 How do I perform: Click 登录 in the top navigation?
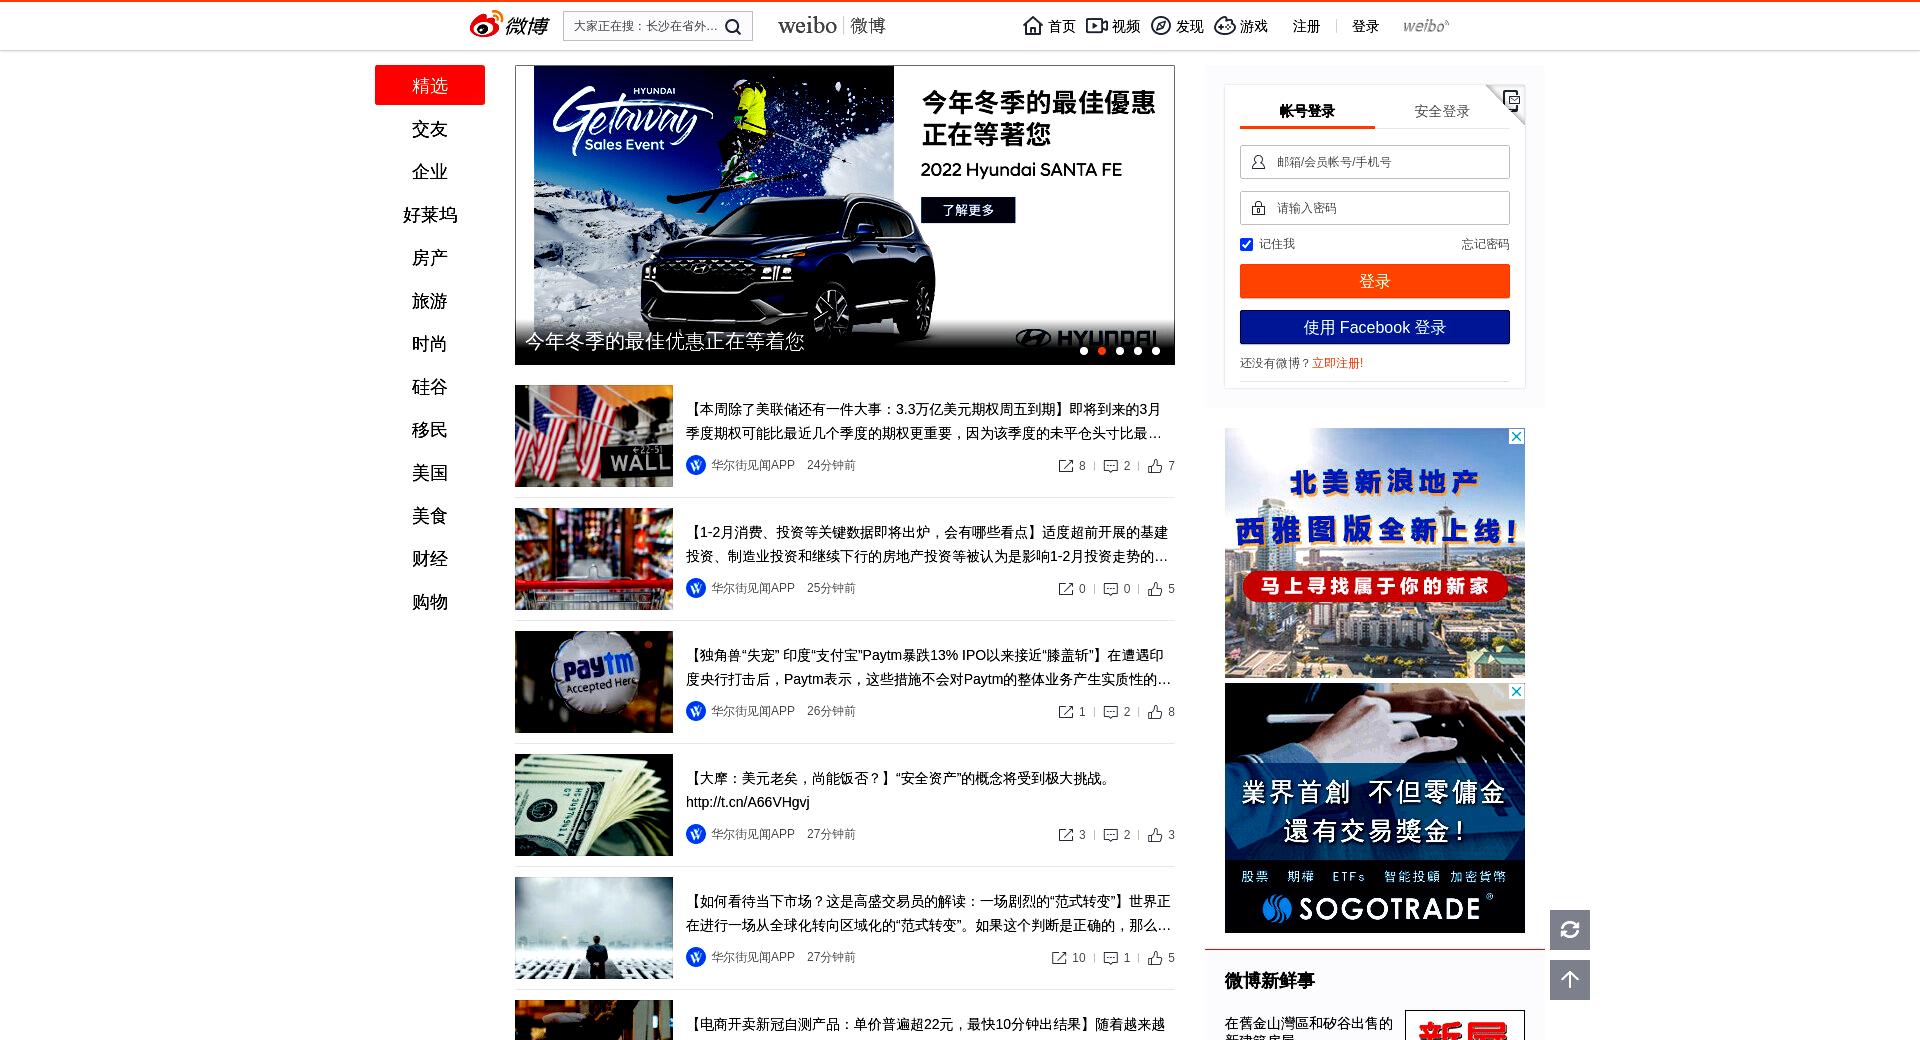click(1365, 26)
